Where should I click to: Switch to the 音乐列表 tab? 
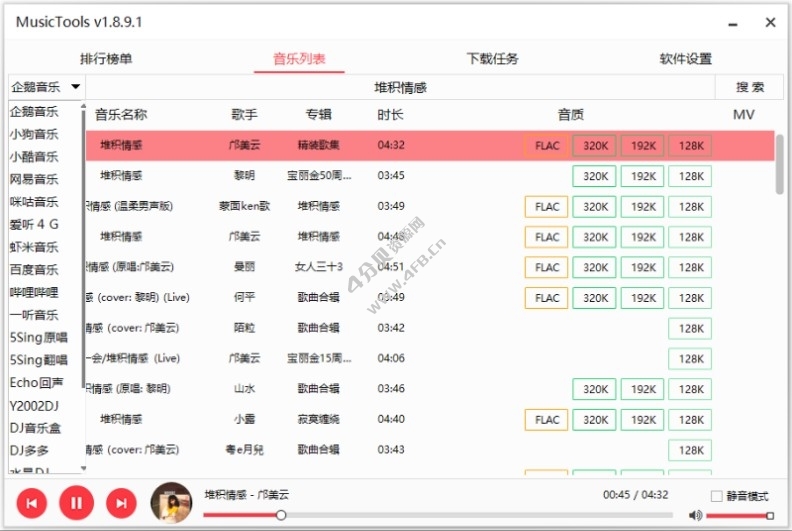(x=299, y=59)
